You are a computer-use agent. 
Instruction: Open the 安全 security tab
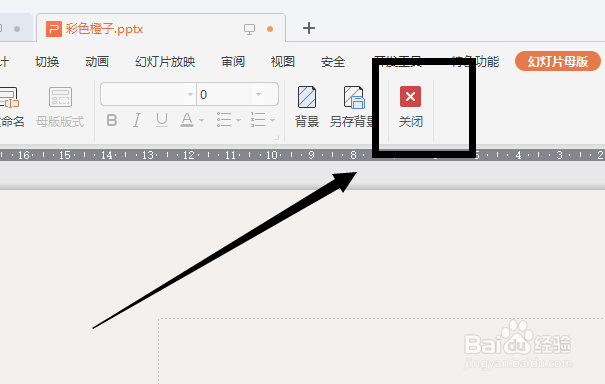tap(333, 62)
